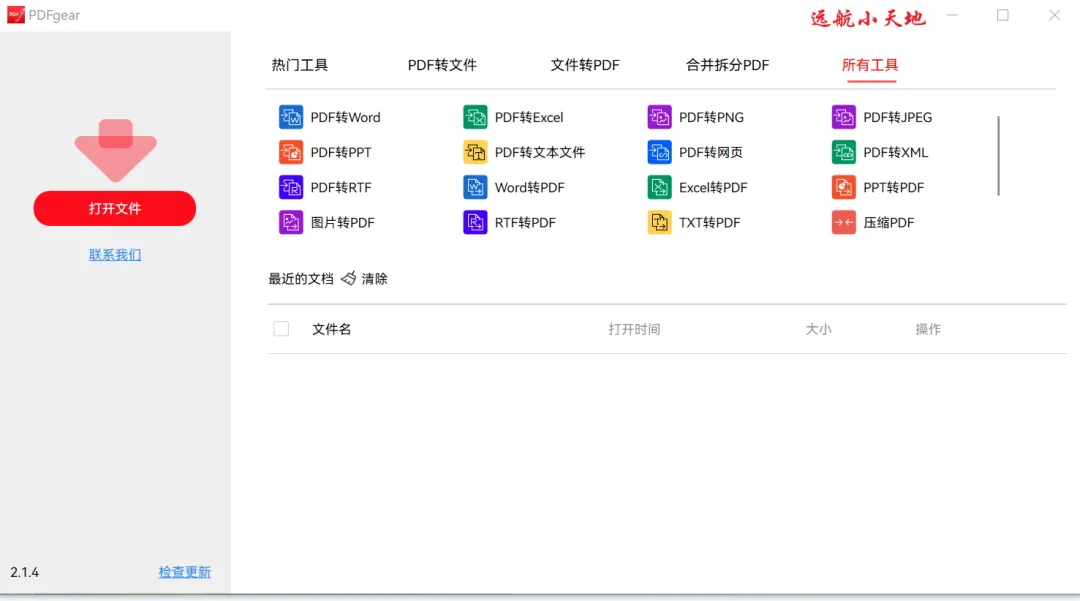Click the broom icon beside 清除
The image size is (1080, 601).
349,278
